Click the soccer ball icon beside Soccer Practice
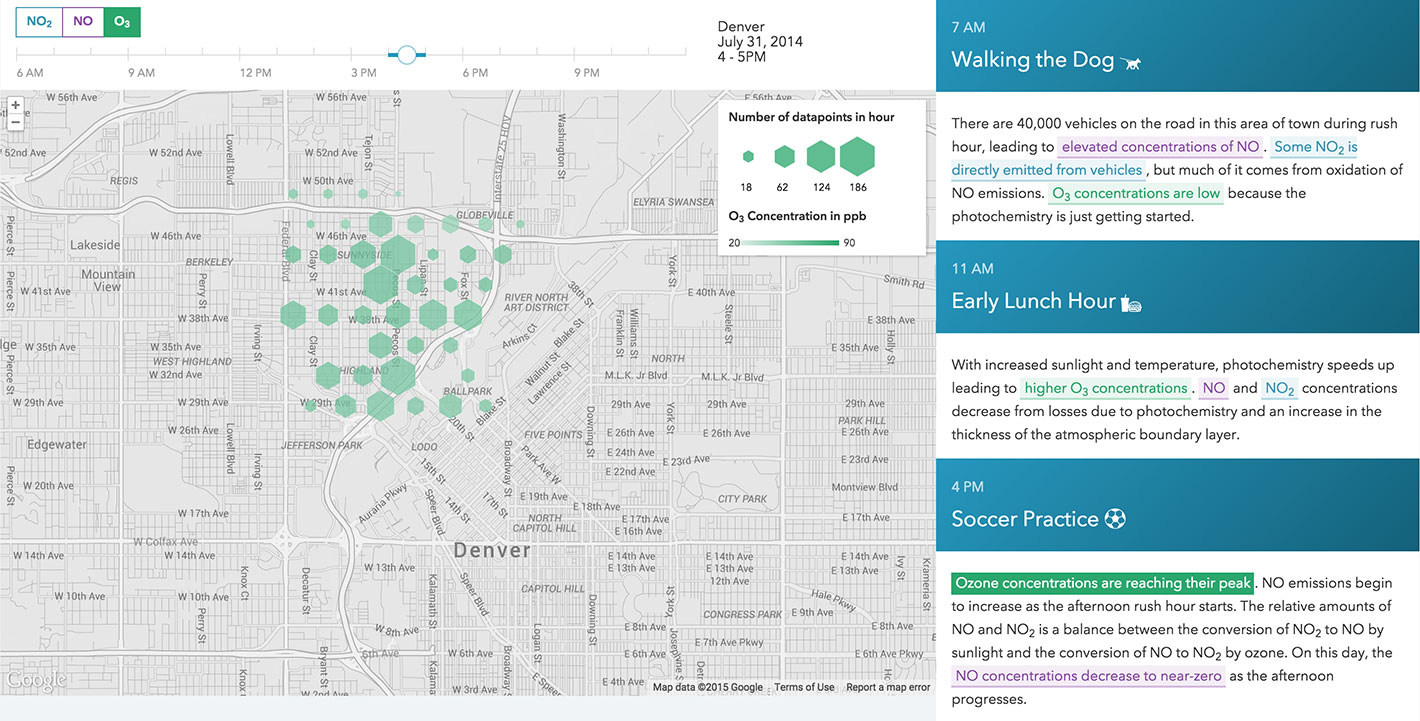Image resolution: width=1420 pixels, height=721 pixels. [1116, 519]
